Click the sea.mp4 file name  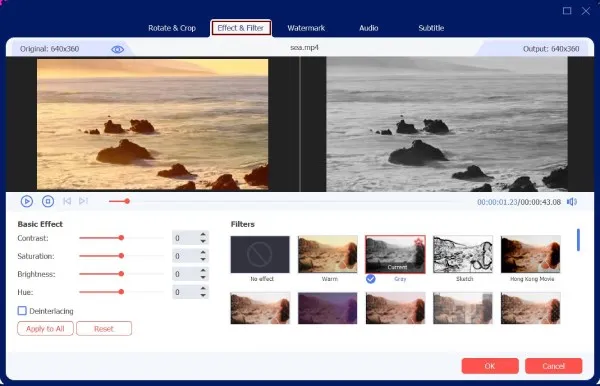tap(304, 47)
